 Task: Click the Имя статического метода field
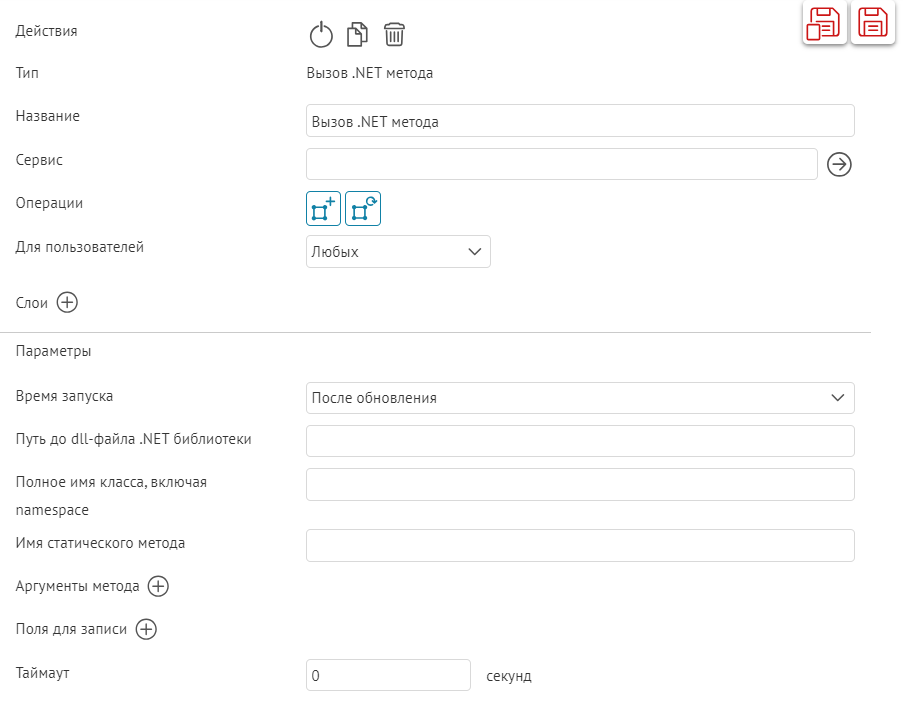(x=580, y=546)
